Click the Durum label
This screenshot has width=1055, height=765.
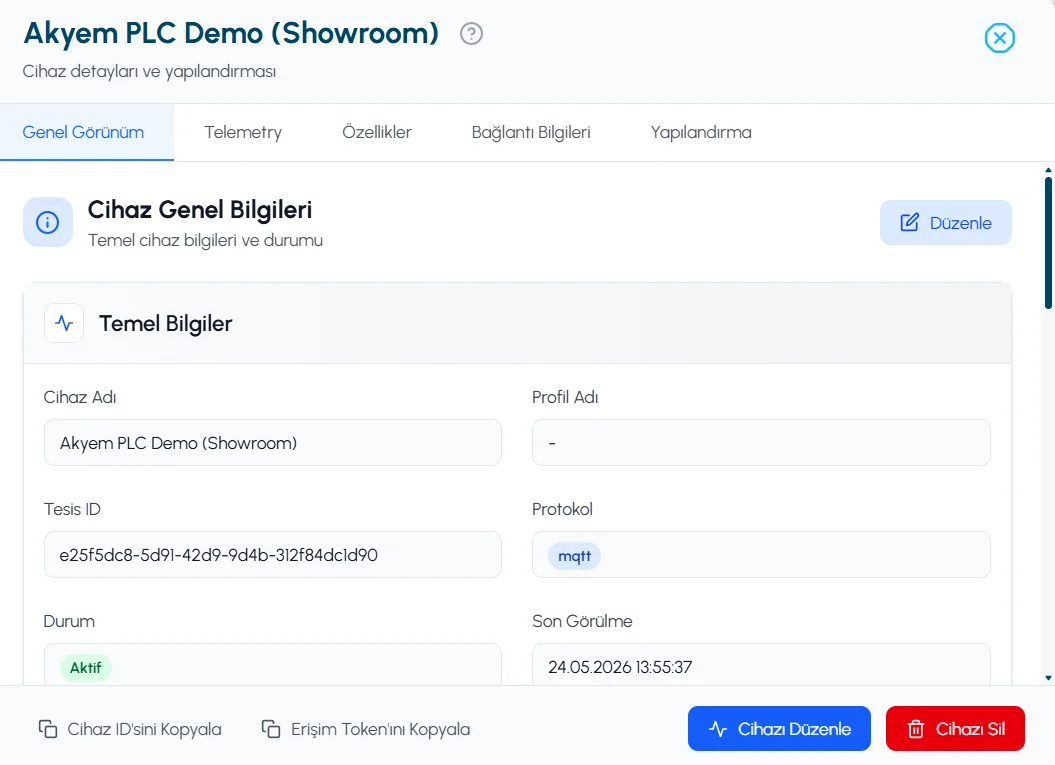pos(69,621)
